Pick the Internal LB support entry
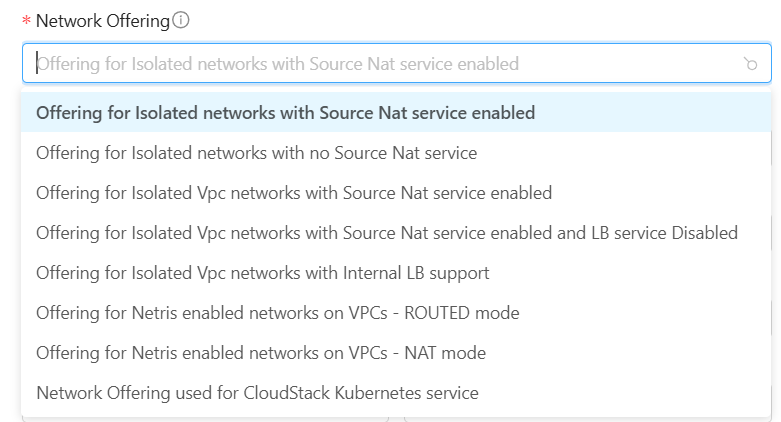This screenshot has height=422, width=781. coord(262,273)
